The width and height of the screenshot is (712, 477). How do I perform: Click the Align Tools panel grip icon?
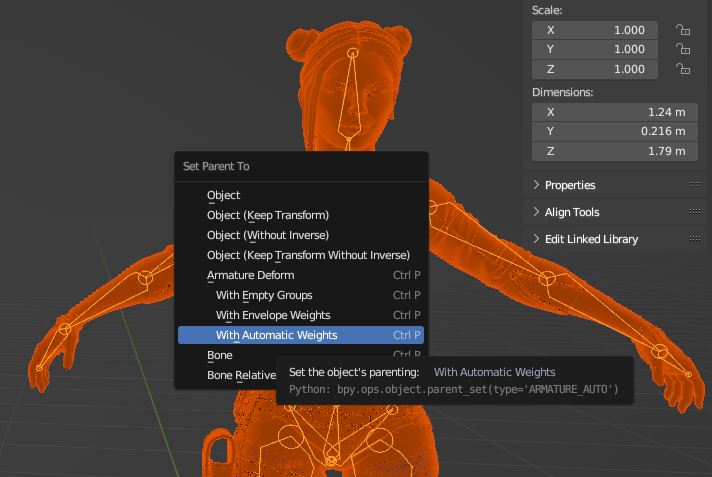695,212
